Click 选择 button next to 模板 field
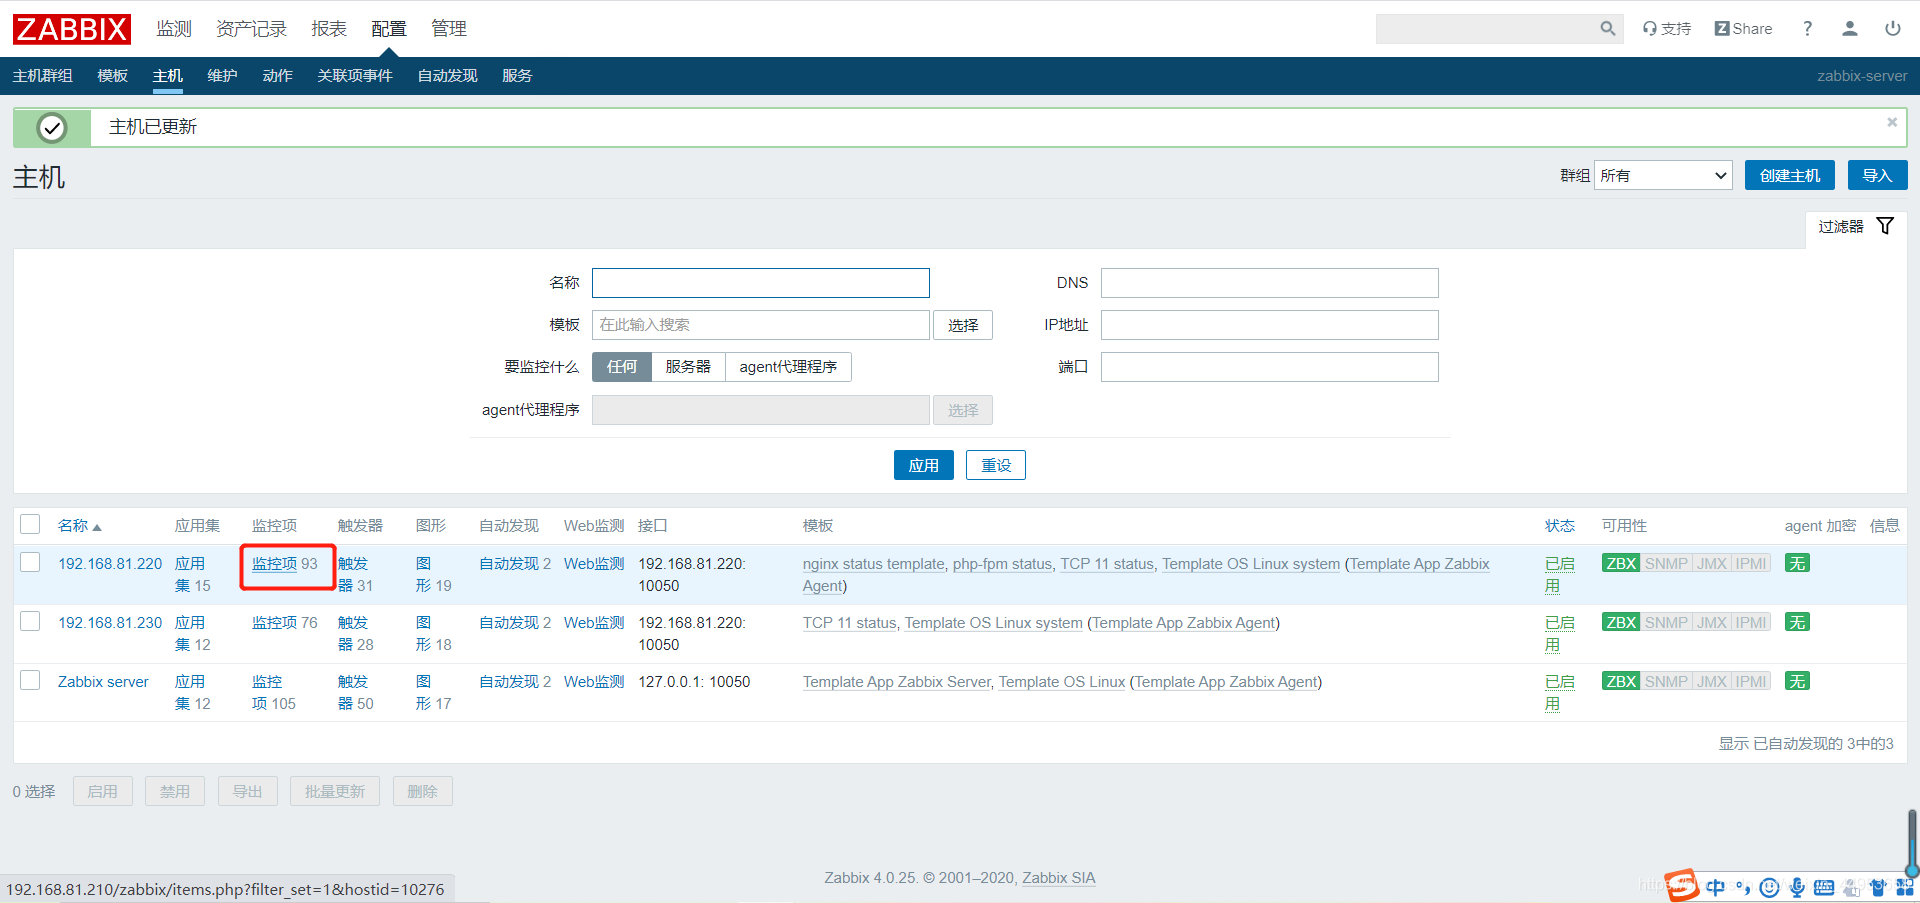Image resolution: width=1920 pixels, height=903 pixels. coord(963,325)
